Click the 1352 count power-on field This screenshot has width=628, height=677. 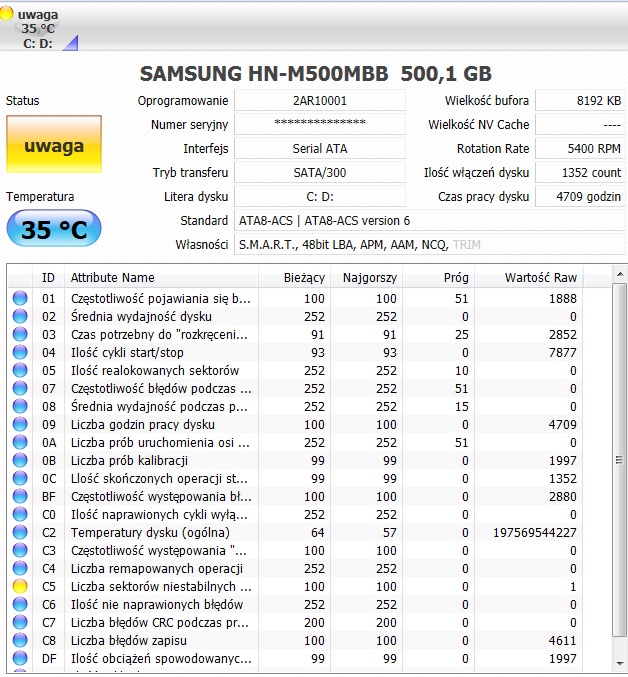coord(580,173)
